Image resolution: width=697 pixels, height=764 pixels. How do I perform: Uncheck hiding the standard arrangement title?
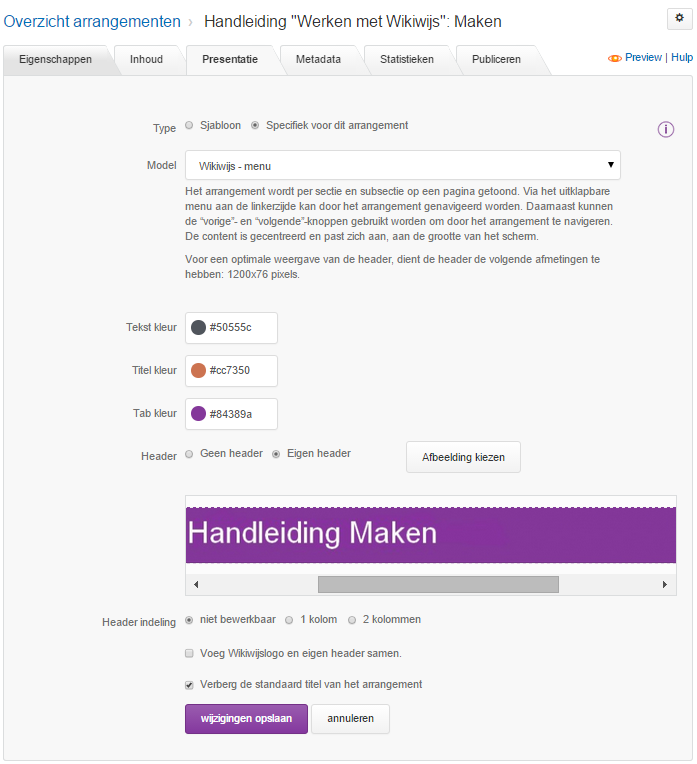189,685
